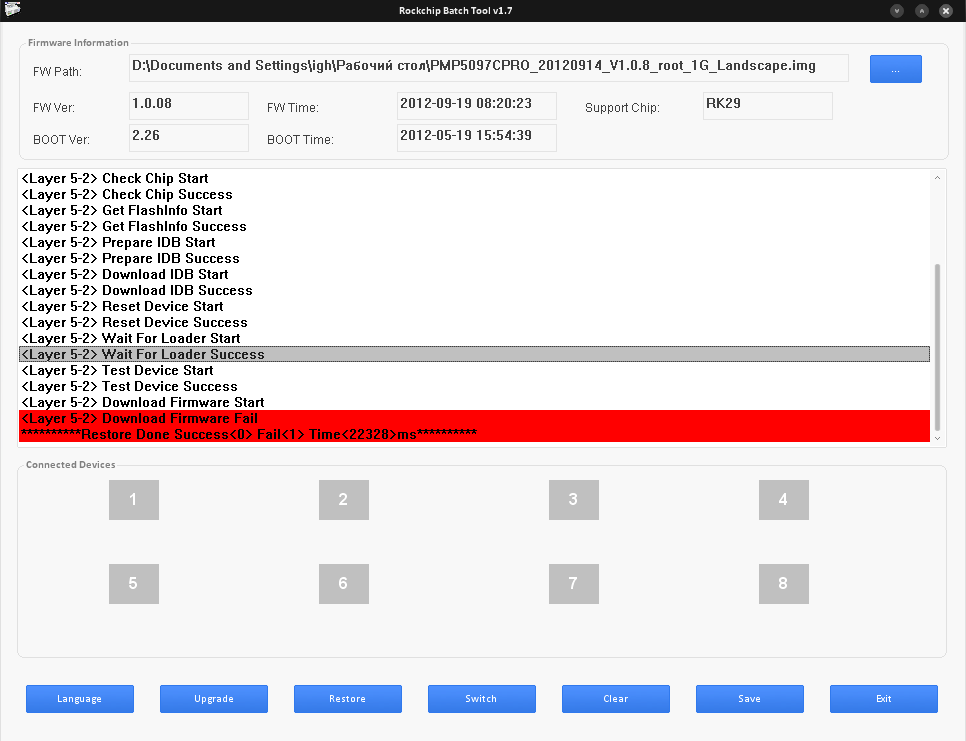
Task: Select connected device slot 4
Action: [784, 500]
